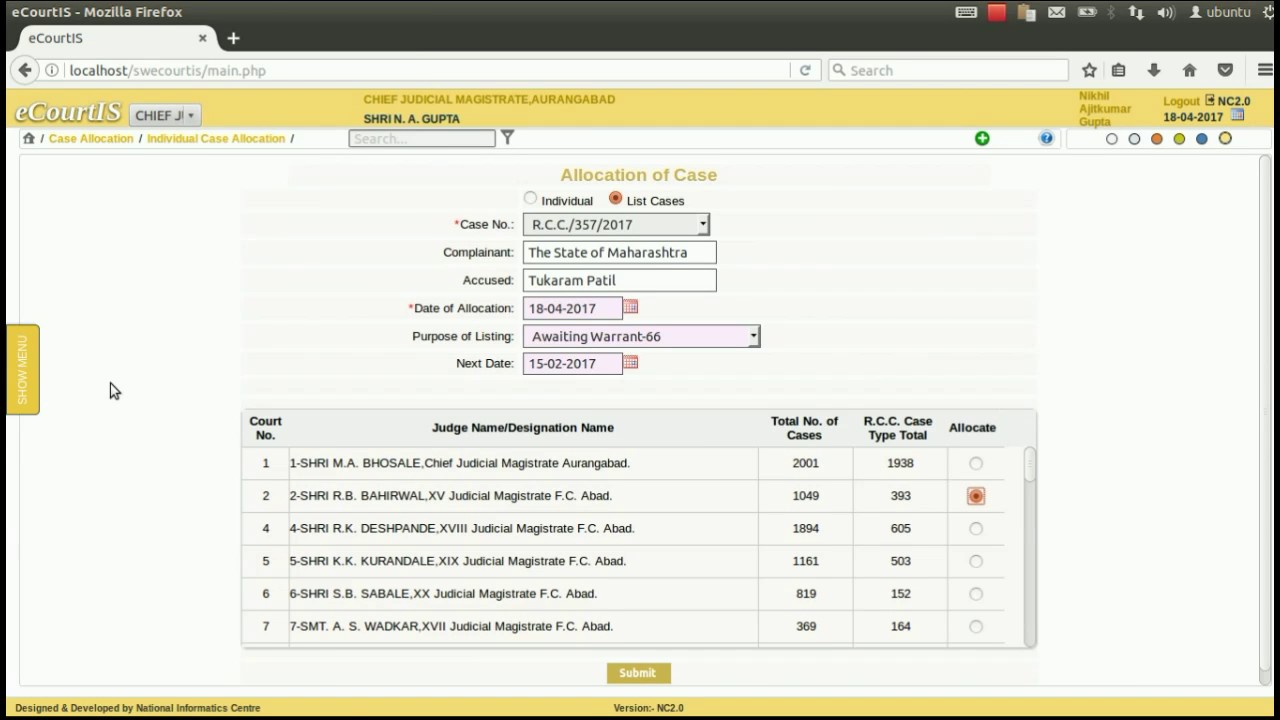Click the logout door icon
Image resolution: width=1280 pixels, height=720 pixels.
click(1209, 100)
